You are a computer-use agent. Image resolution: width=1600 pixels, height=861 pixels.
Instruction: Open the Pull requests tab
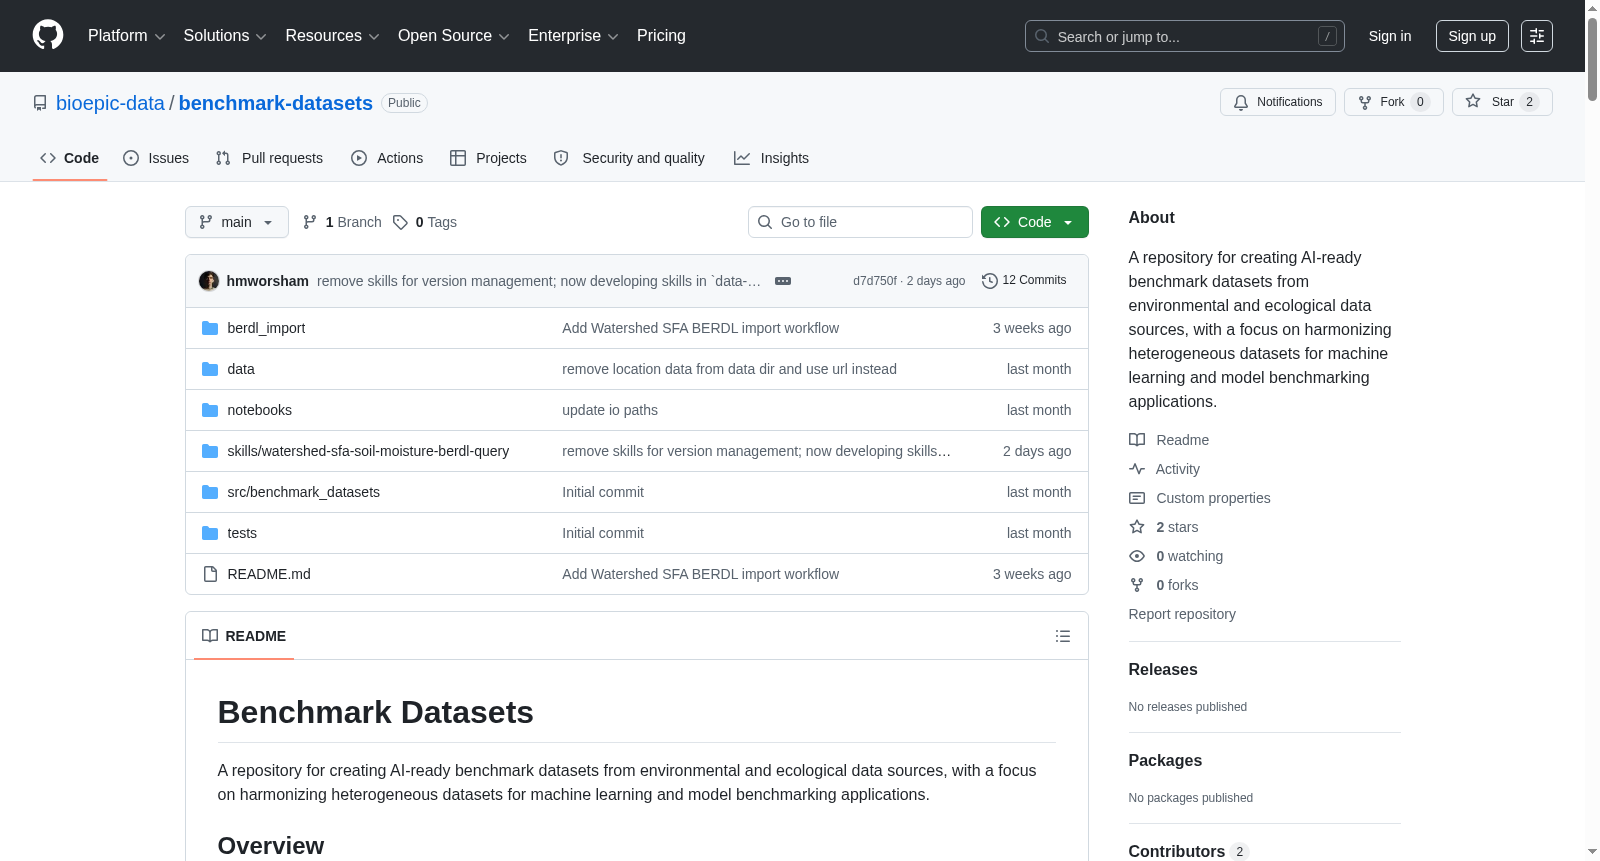pos(269,158)
